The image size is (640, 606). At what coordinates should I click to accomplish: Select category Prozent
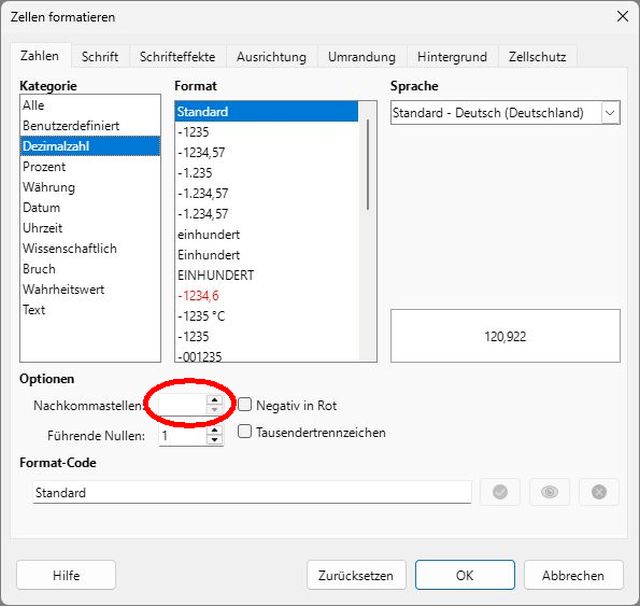(90, 166)
